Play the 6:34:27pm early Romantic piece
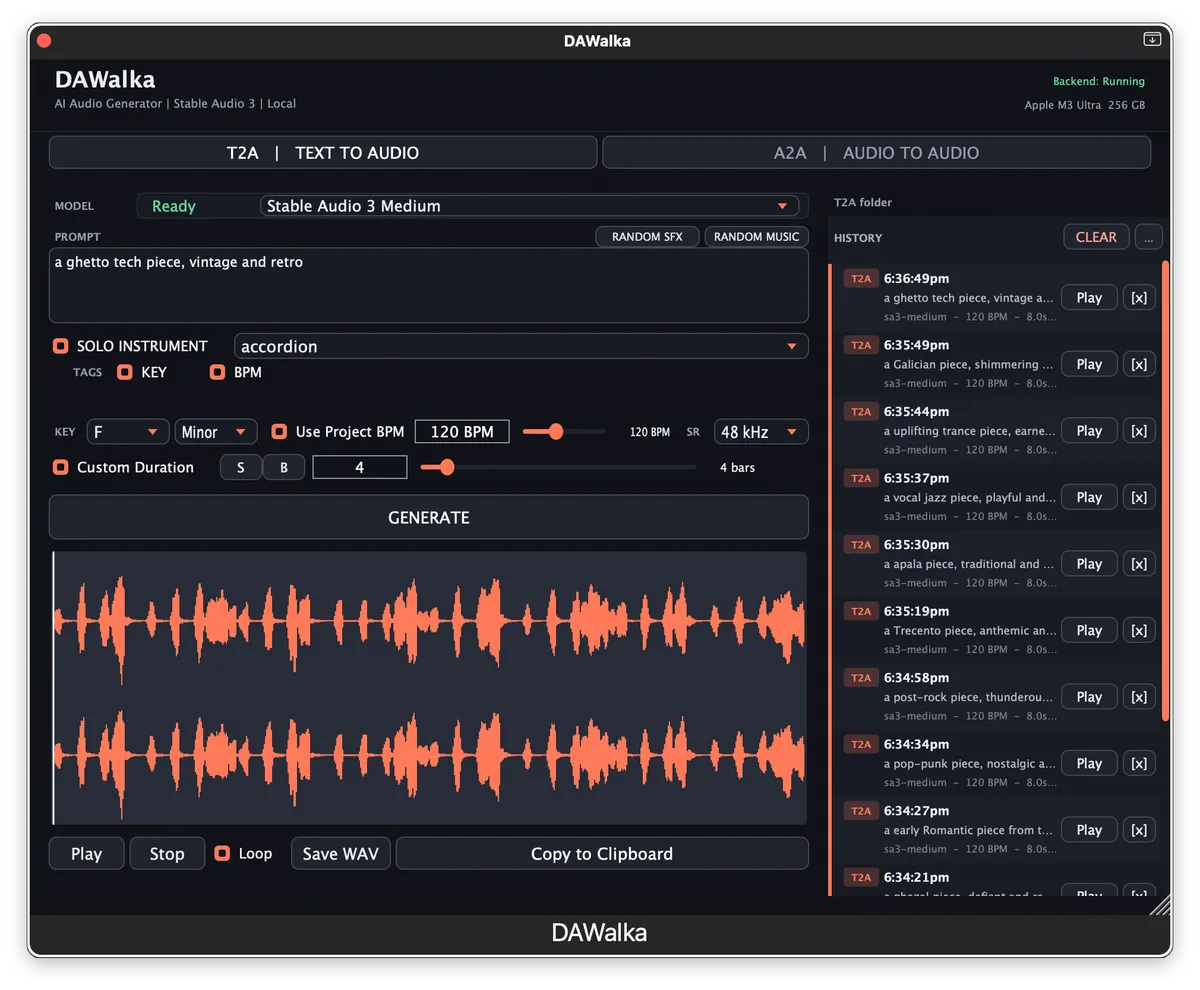Viewport: 1200px width, 990px height. pos(1089,830)
